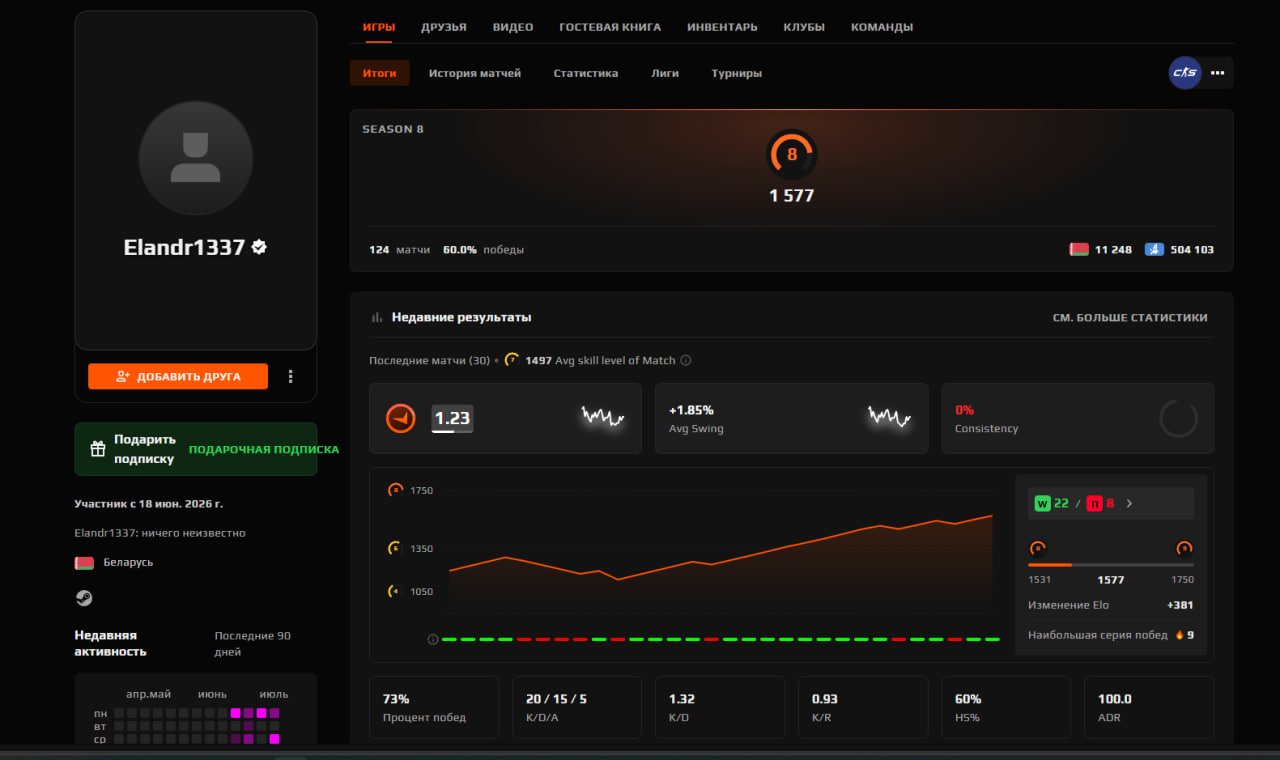Click the ADR 100.0 card
The image size is (1280, 760).
(1149, 707)
